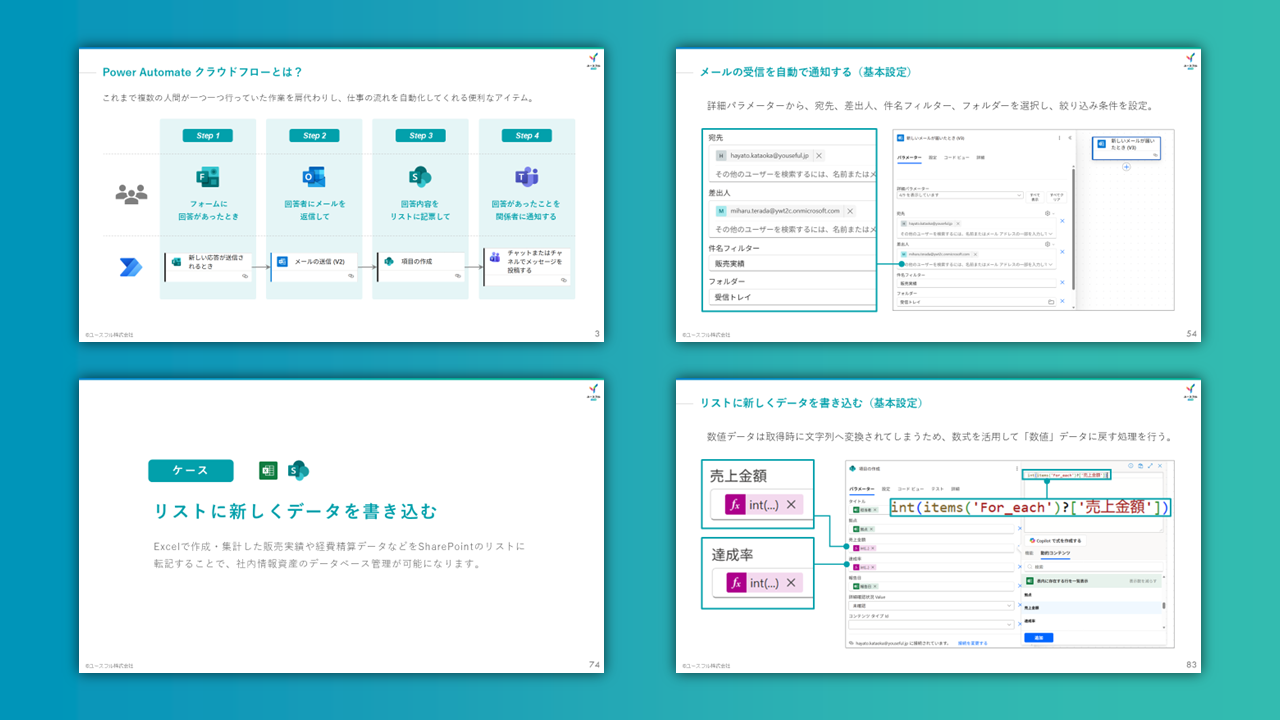This screenshot has height=720, width=1280.
Task: Click the すべて表示 button
Action: [1034, 195]
